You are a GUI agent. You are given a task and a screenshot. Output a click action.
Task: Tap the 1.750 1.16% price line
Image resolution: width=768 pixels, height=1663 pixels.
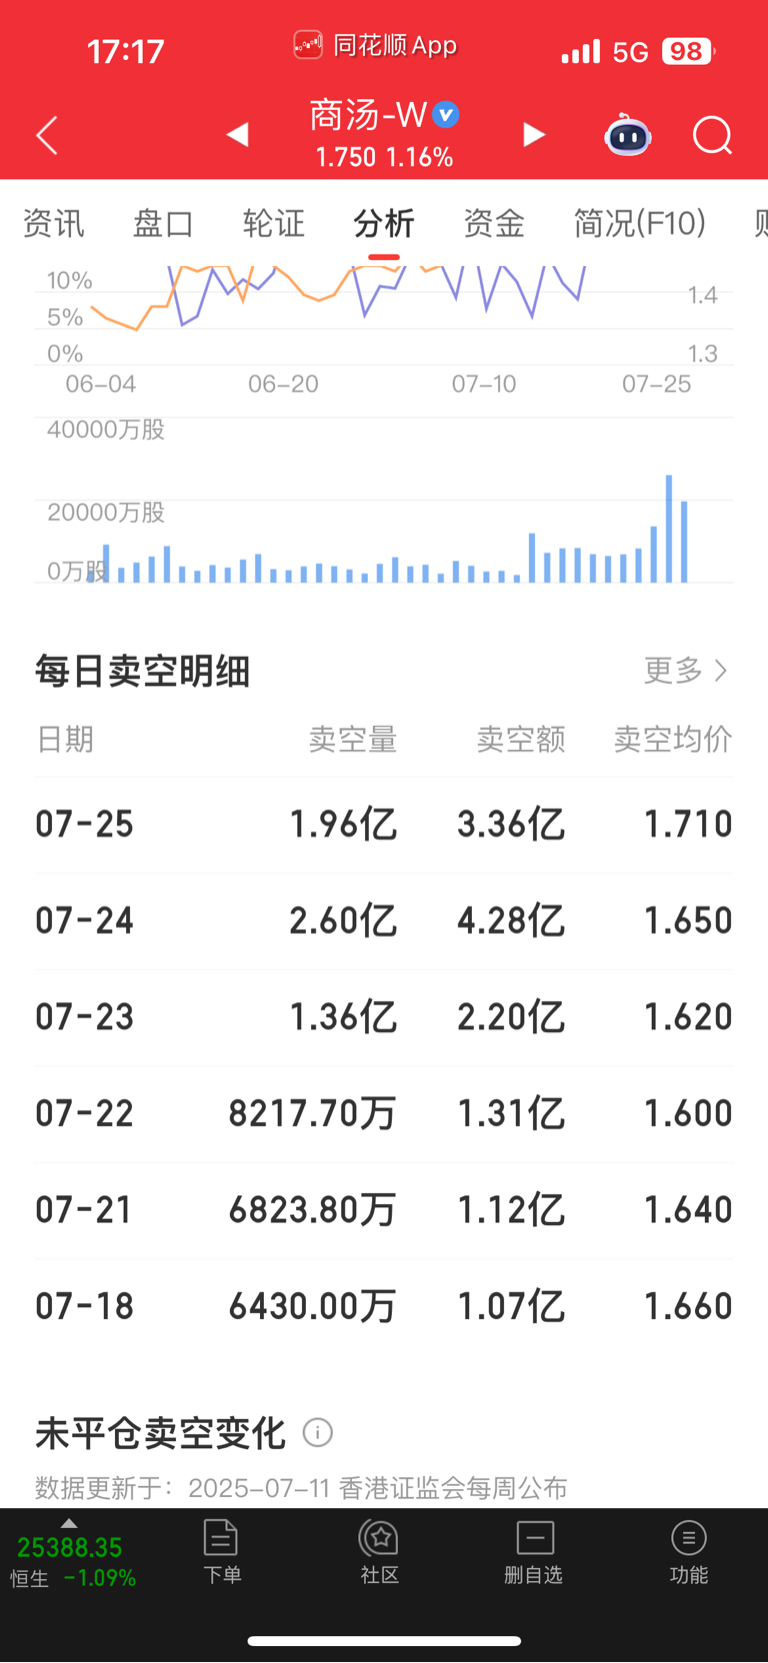pyautogui.click(x=384, y=157)
